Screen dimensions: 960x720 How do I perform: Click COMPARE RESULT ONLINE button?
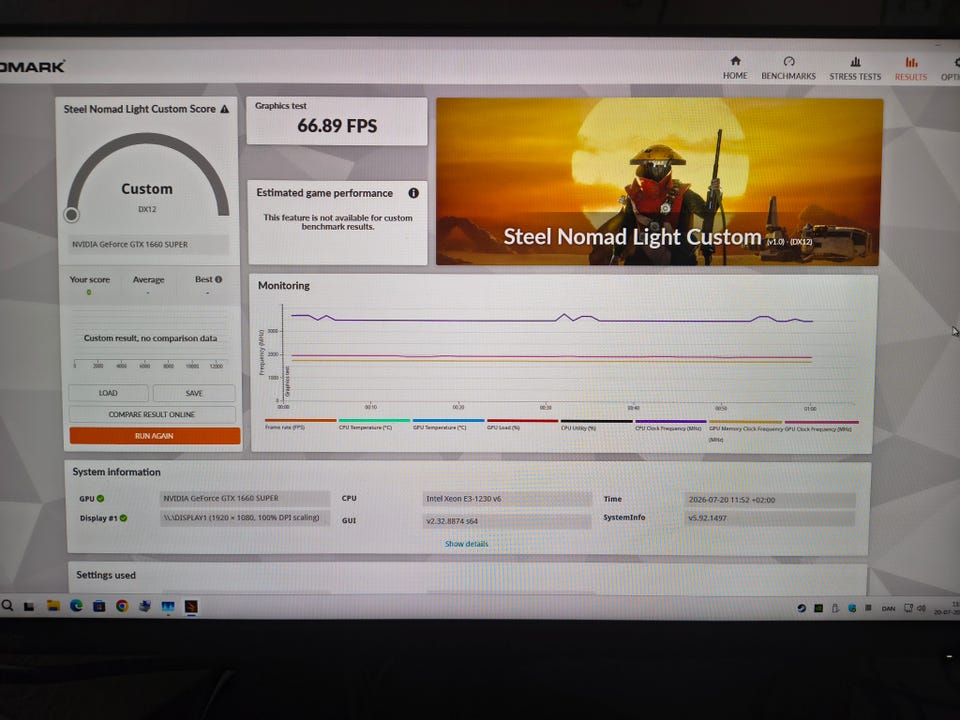click(152, 414)
